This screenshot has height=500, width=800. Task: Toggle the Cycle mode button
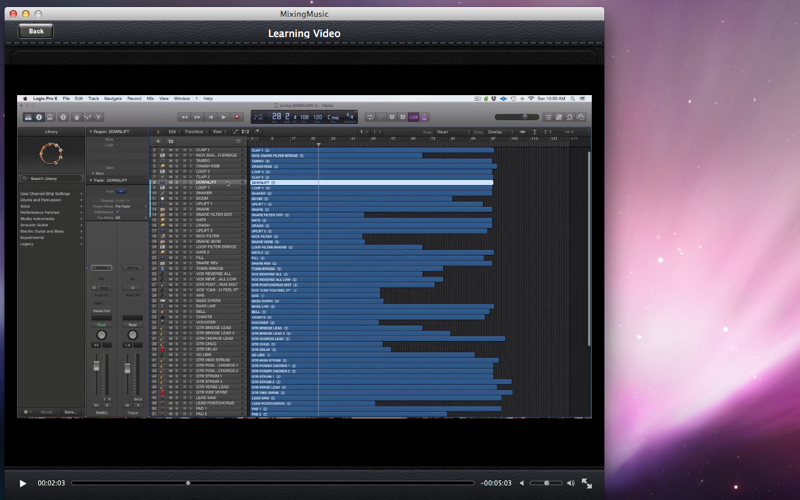pos(370,117)
